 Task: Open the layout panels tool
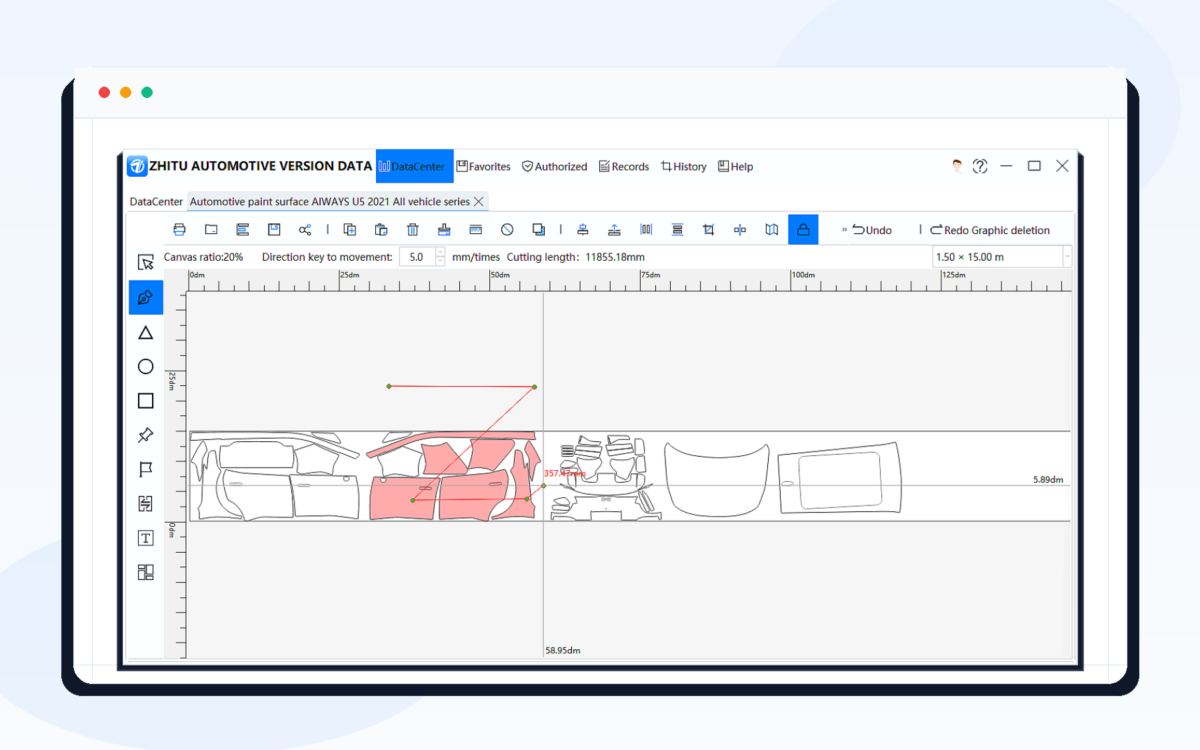pyautogui.click(x=146, y=572)
